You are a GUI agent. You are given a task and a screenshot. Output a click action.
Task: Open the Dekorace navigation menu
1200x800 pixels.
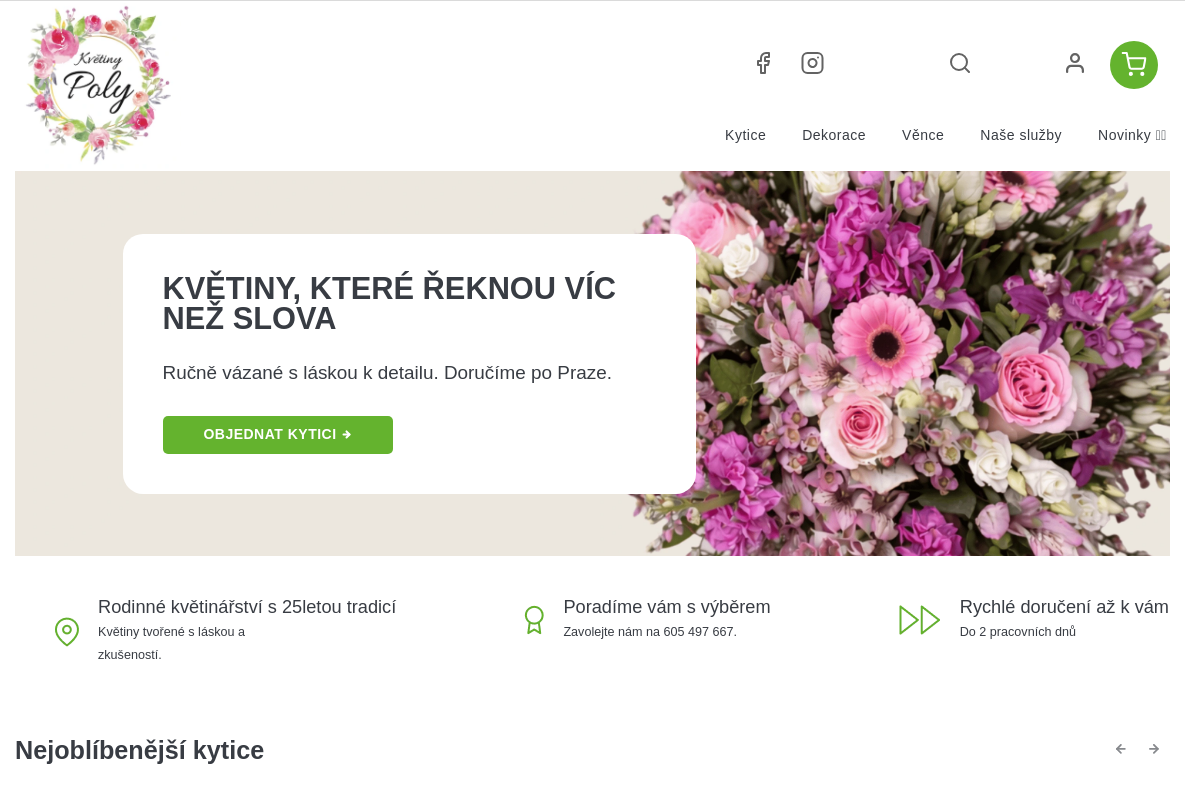pyautogui.click(x=834, y=135)
